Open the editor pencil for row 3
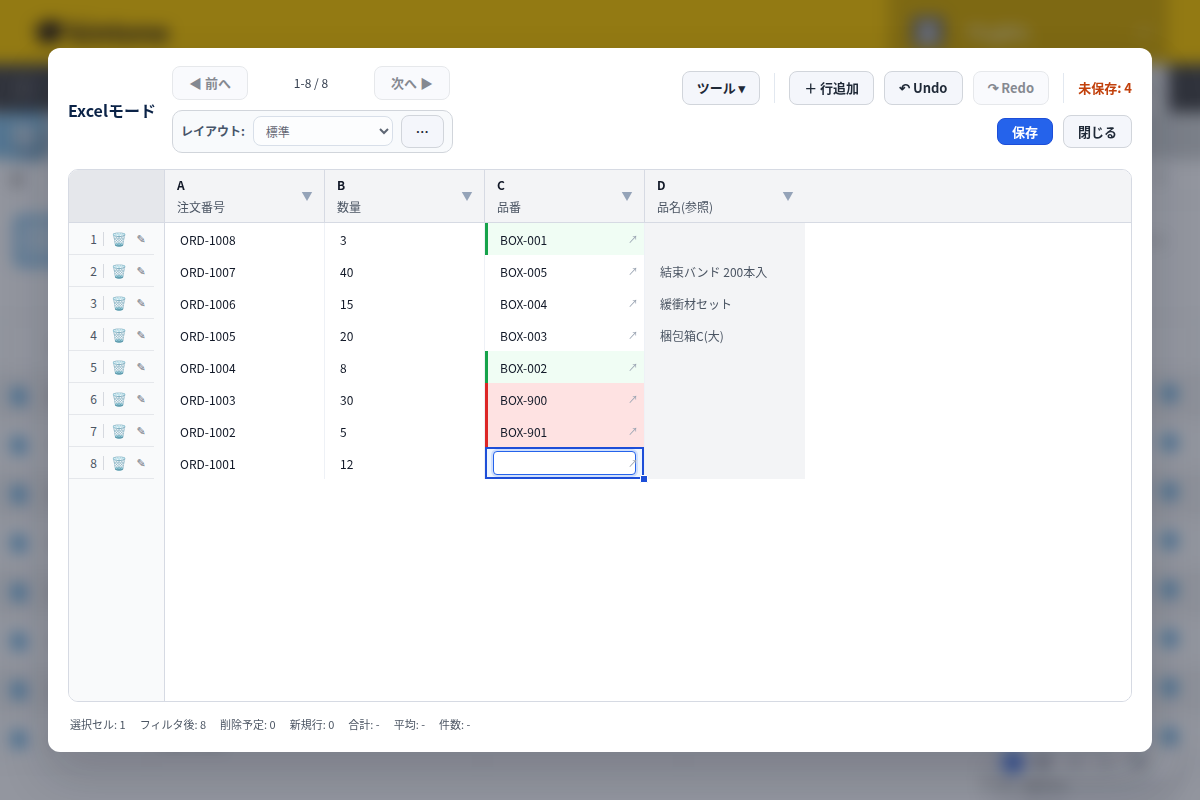1200x800 pixels. (141, 303)
